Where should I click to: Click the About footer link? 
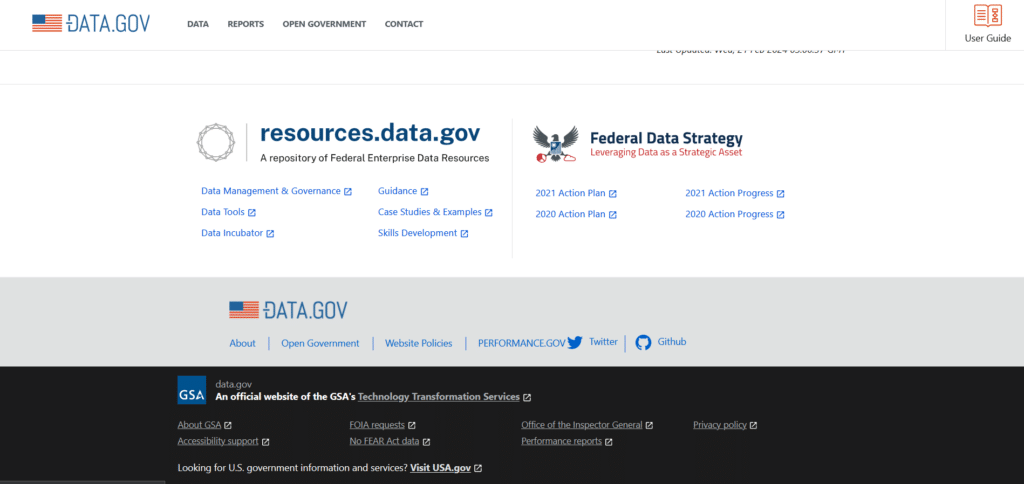point(242,344)
